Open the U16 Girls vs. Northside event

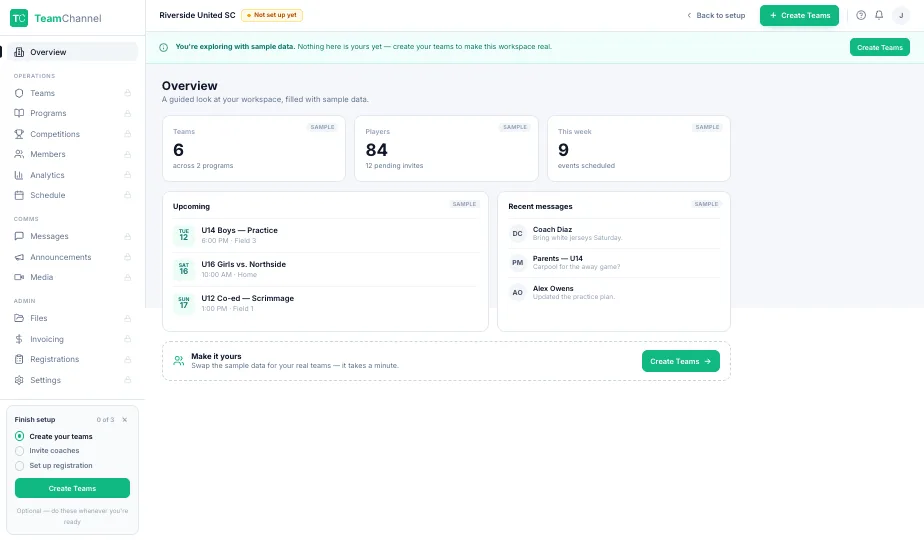click(325, 269)
